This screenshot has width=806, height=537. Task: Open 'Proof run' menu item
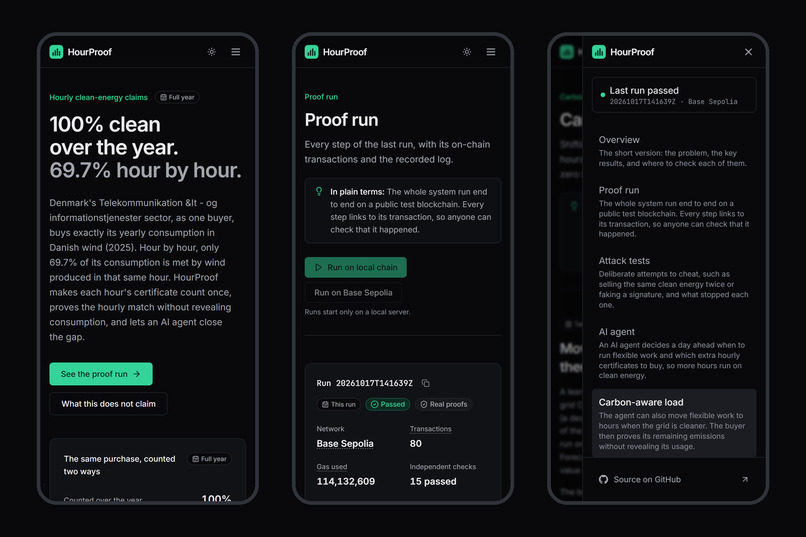point(674,212)
